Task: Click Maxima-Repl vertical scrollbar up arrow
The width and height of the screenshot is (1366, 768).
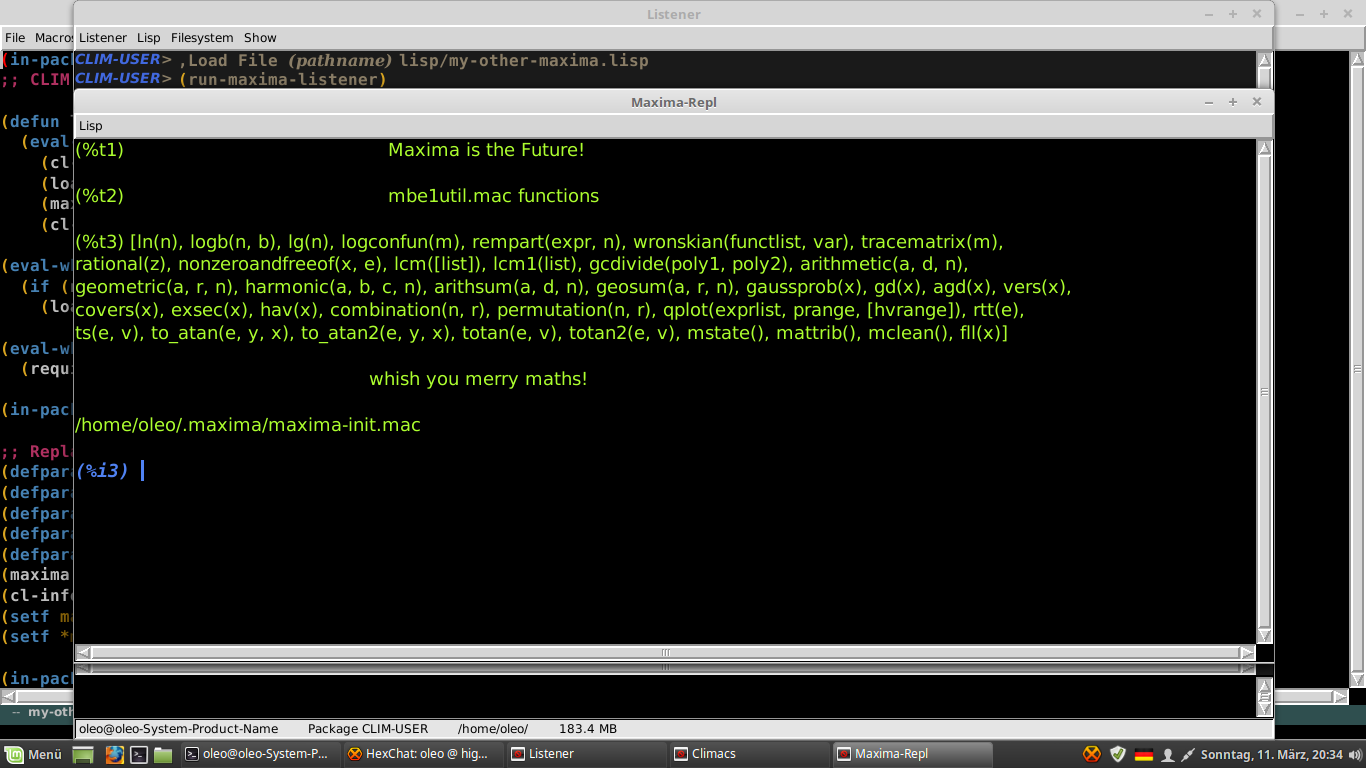Action: [1264, 150]
